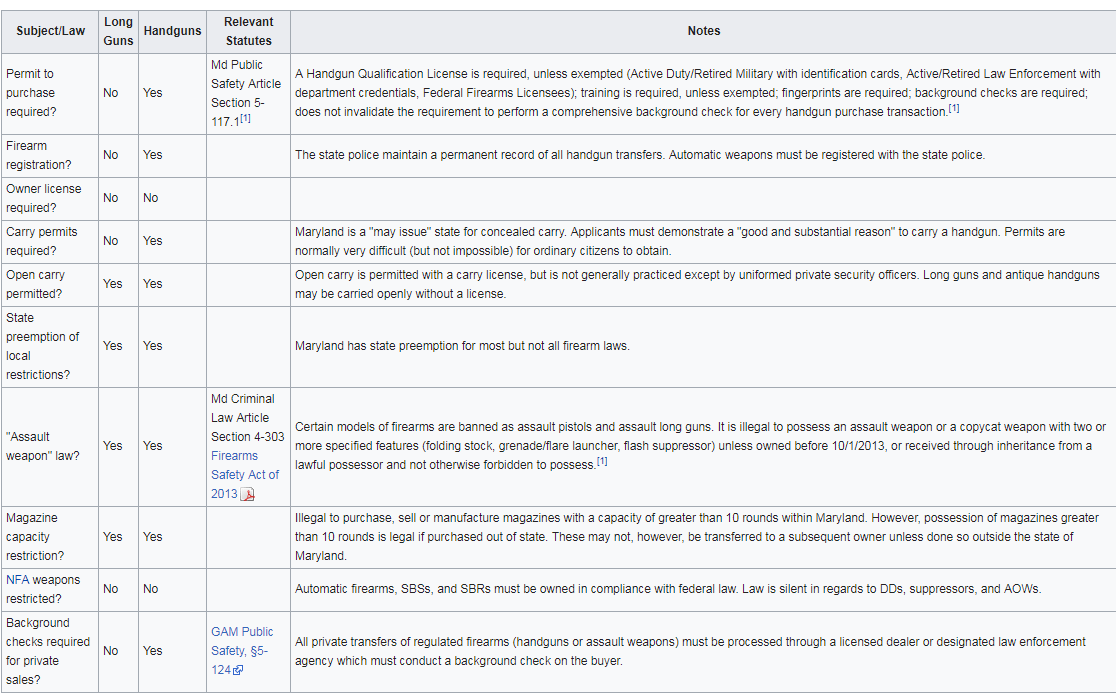Select State preemption of local restrictions? cell
The image size is (1116, 700).
click(x=50, y=346)
